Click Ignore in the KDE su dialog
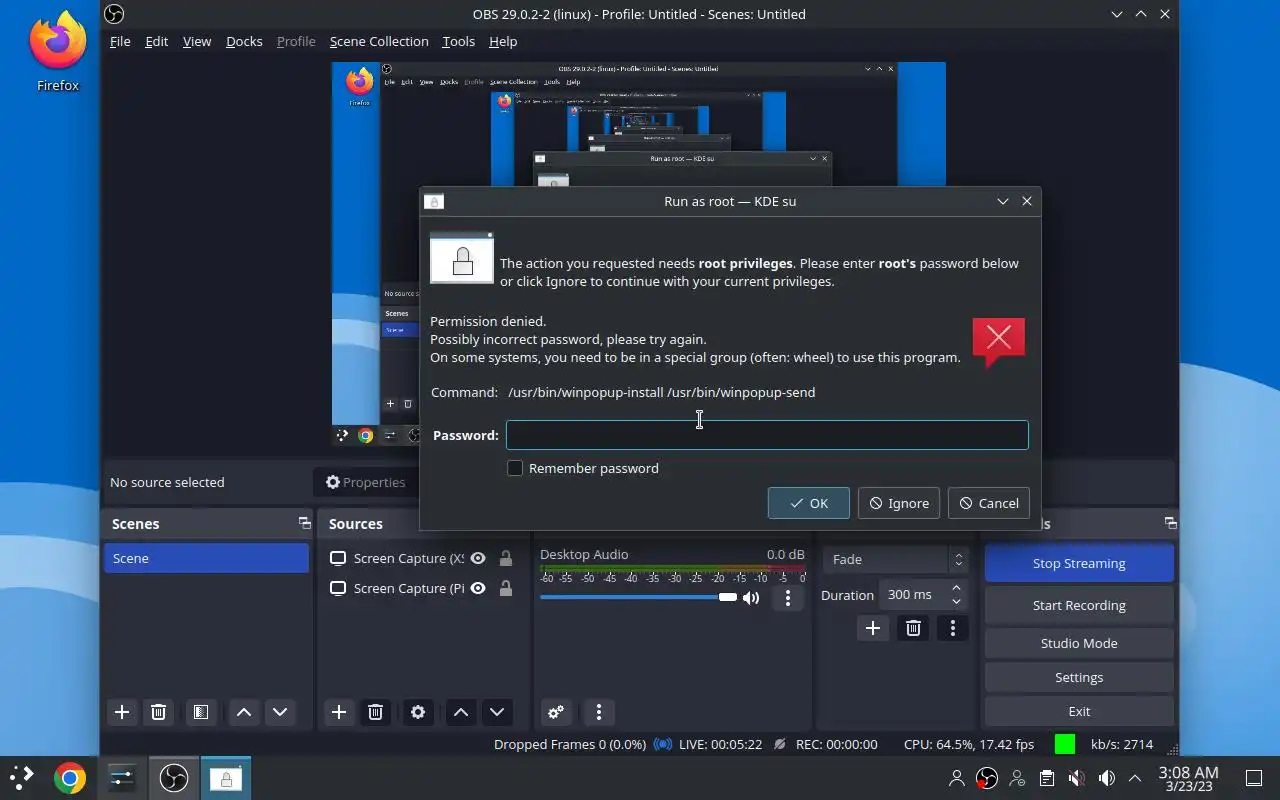 point(898,503)
